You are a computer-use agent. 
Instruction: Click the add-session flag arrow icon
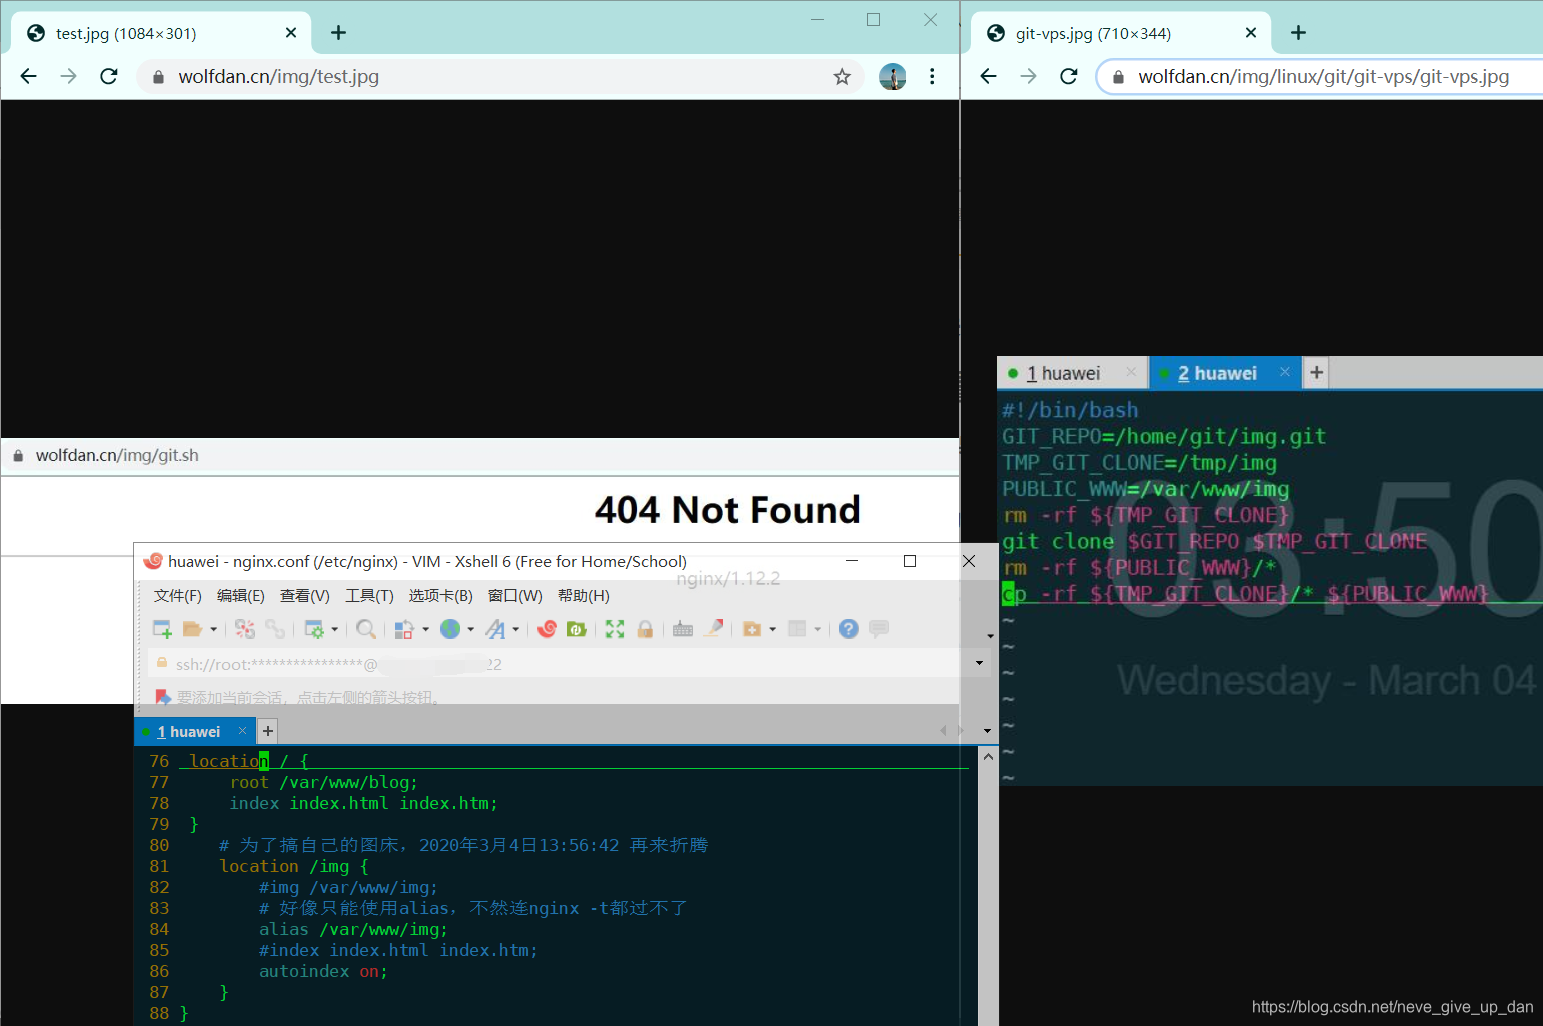[x=163, y=697]
